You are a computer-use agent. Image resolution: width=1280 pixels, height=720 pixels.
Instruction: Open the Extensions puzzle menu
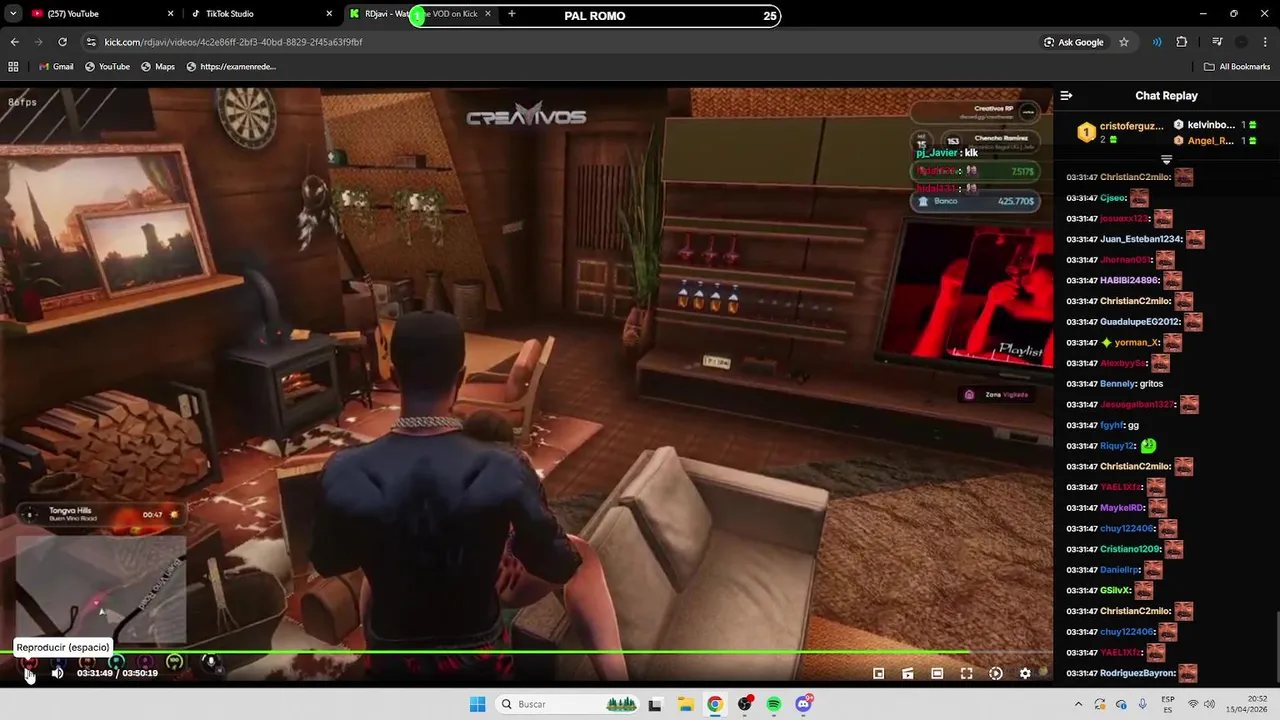(1182, 42)
